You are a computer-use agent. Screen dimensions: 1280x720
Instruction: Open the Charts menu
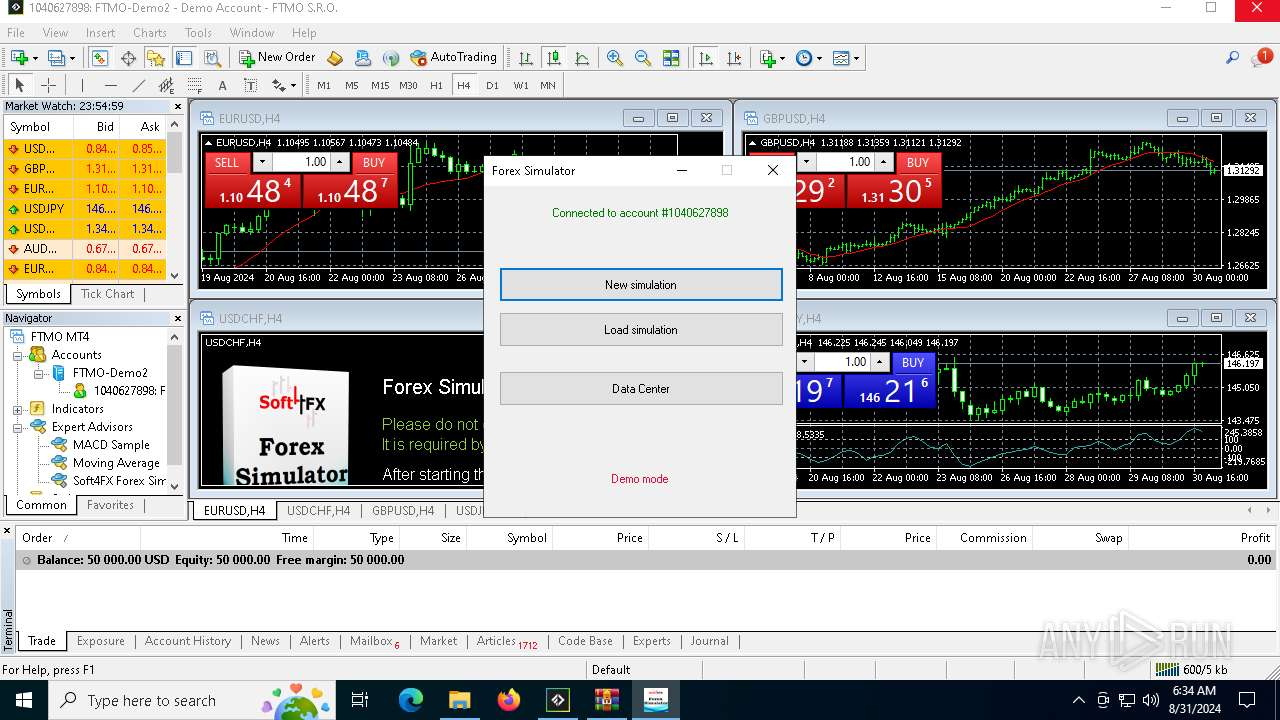[x=150, y=33]
